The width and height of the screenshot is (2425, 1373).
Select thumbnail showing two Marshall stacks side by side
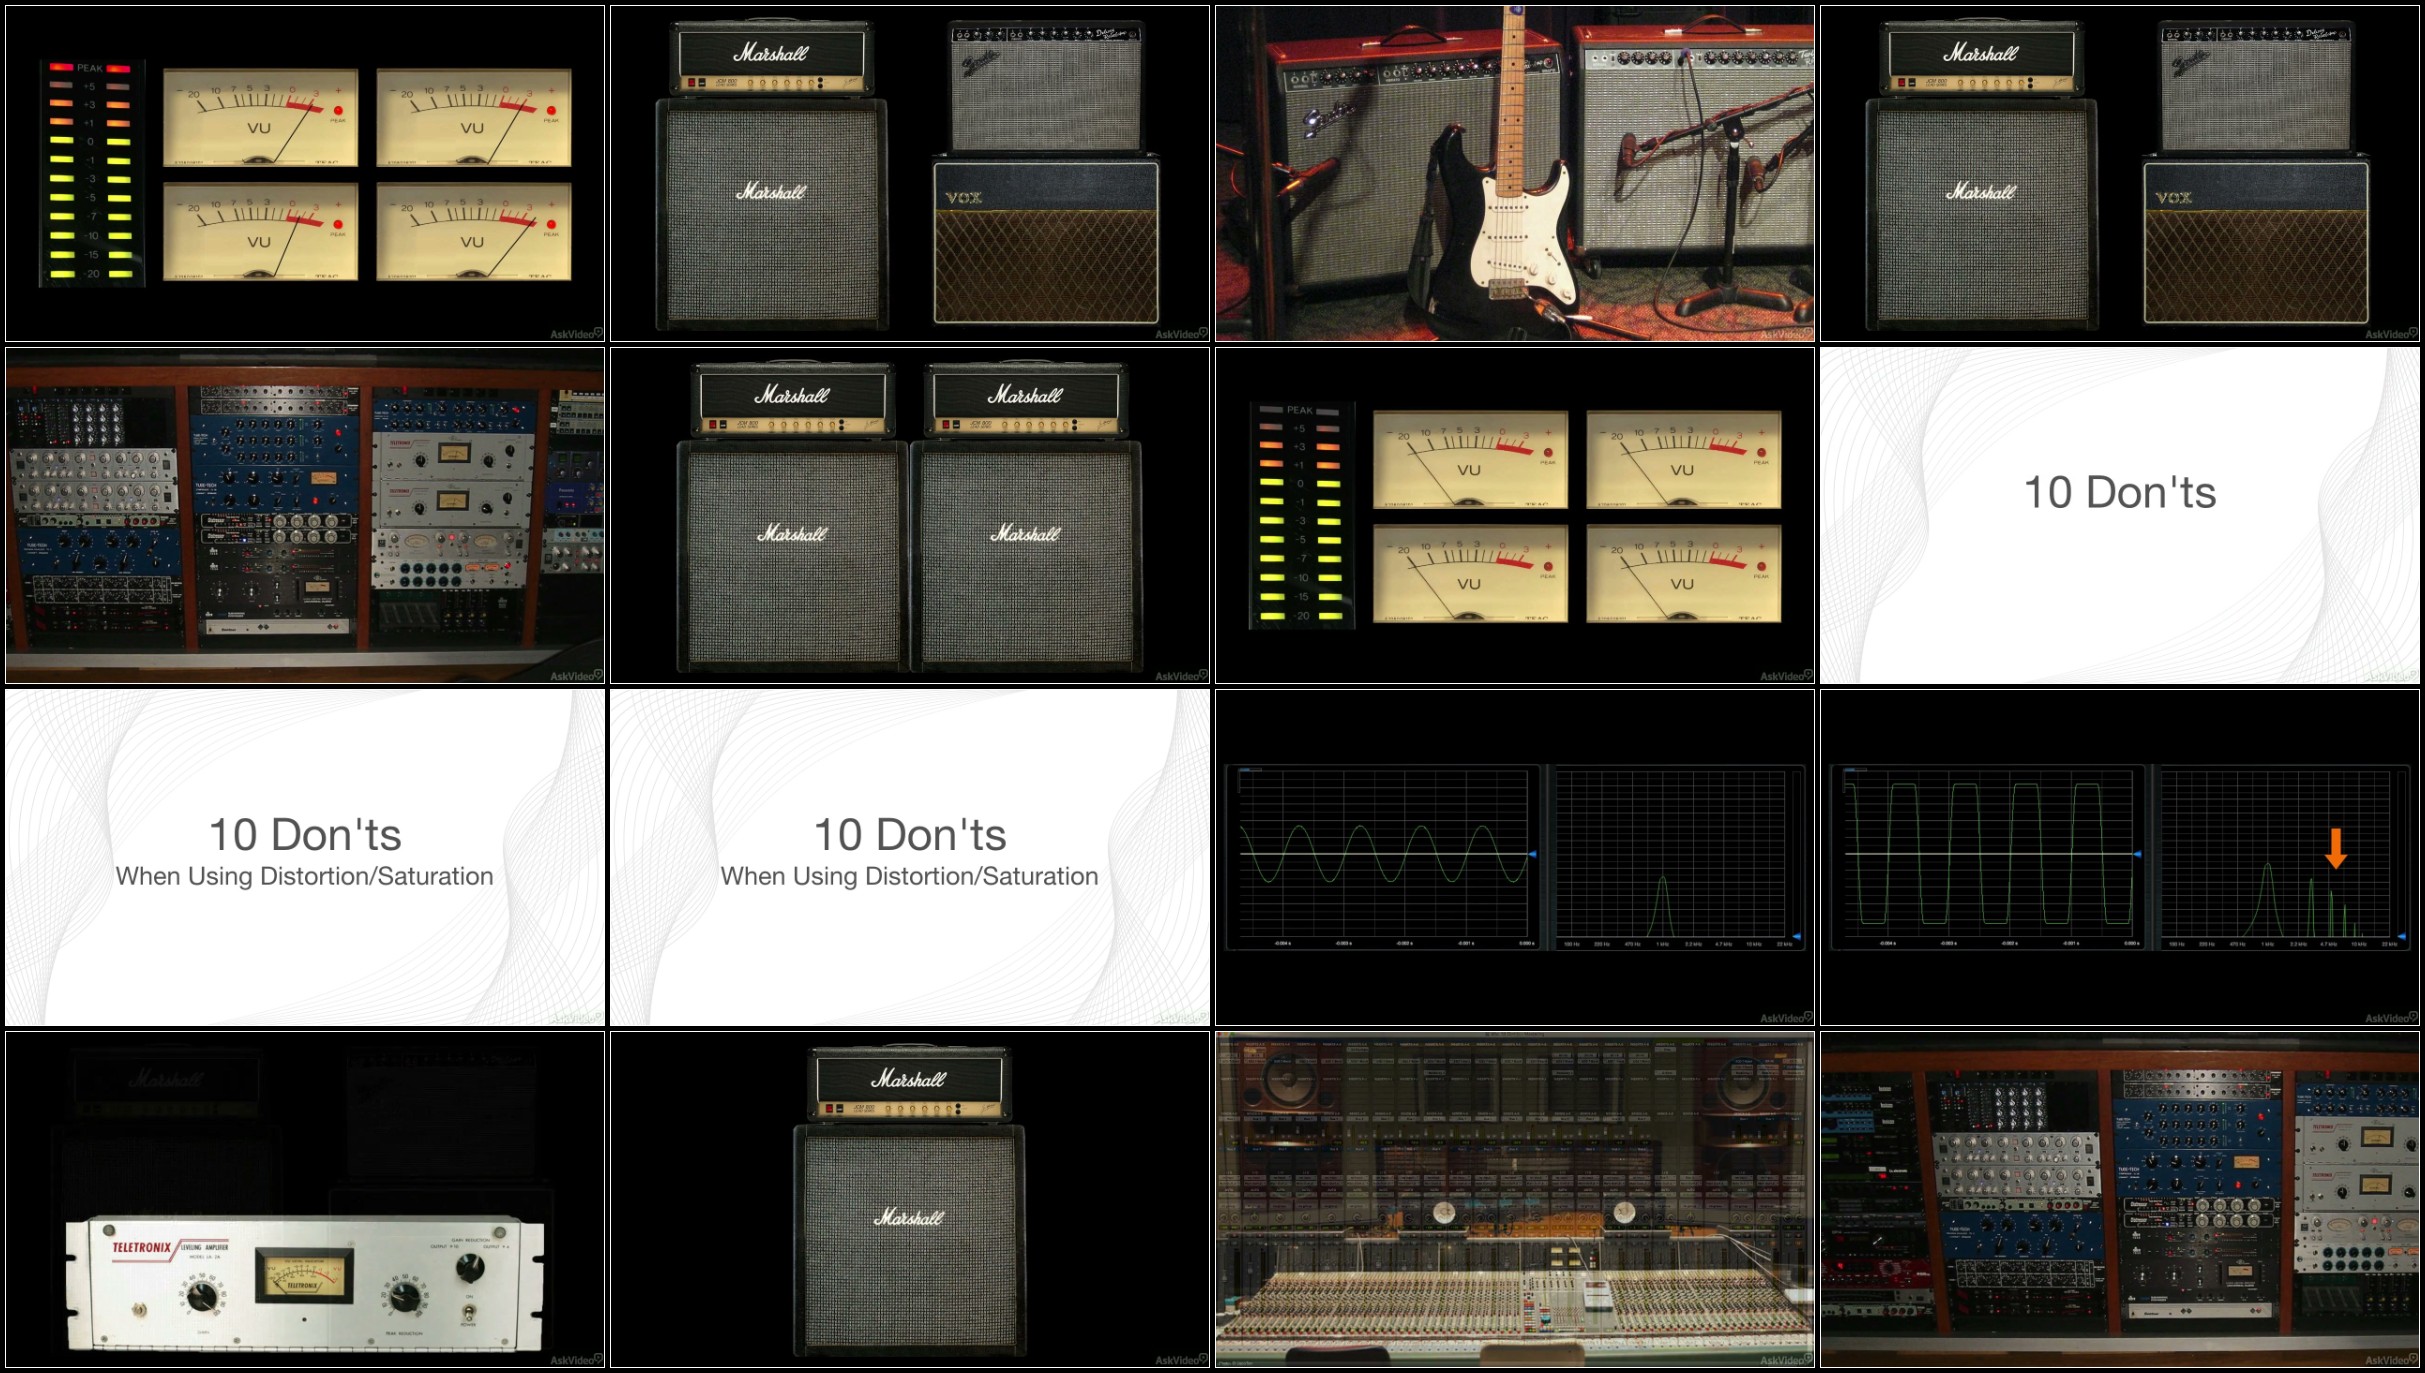910,516
